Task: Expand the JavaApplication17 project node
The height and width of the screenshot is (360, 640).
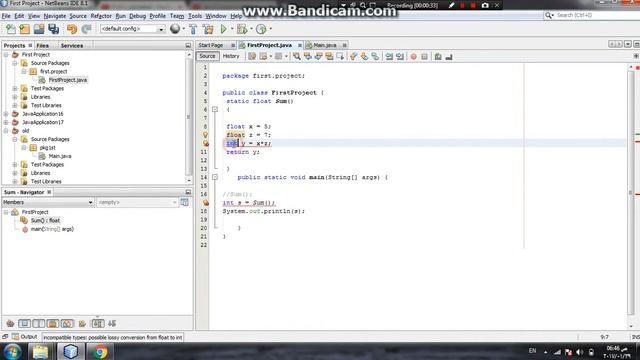Action: (x=6, y=122)
